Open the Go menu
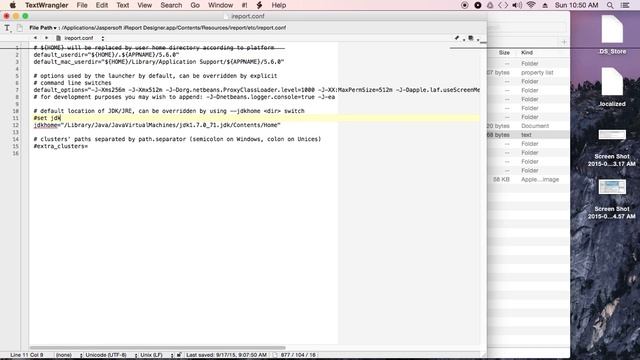640x360 pixels. click(195, 5)
